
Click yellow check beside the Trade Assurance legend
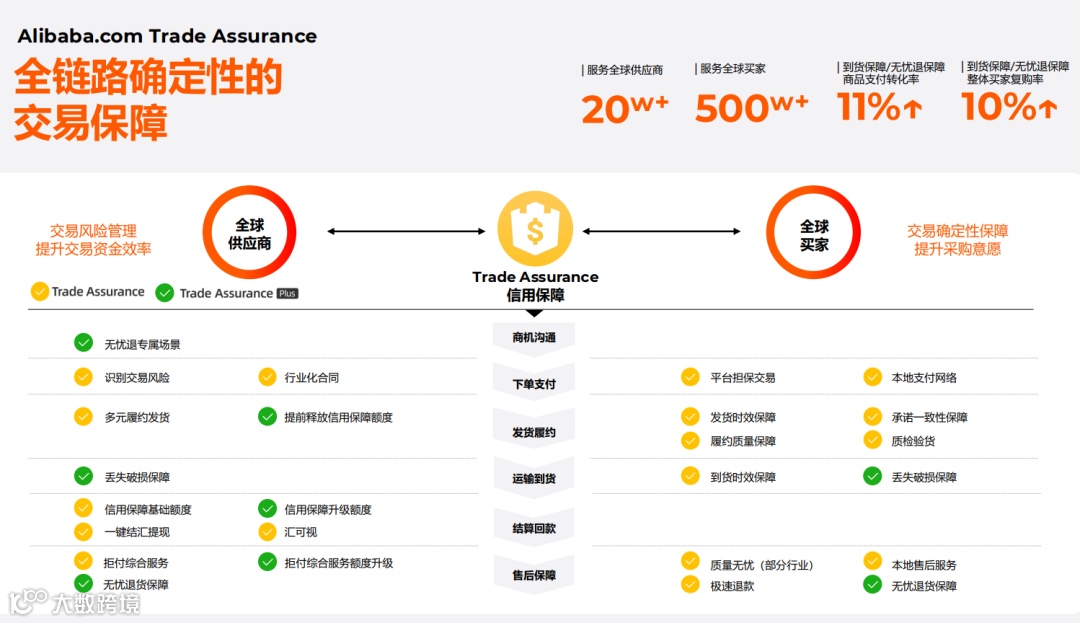click(x=39, y=291)
